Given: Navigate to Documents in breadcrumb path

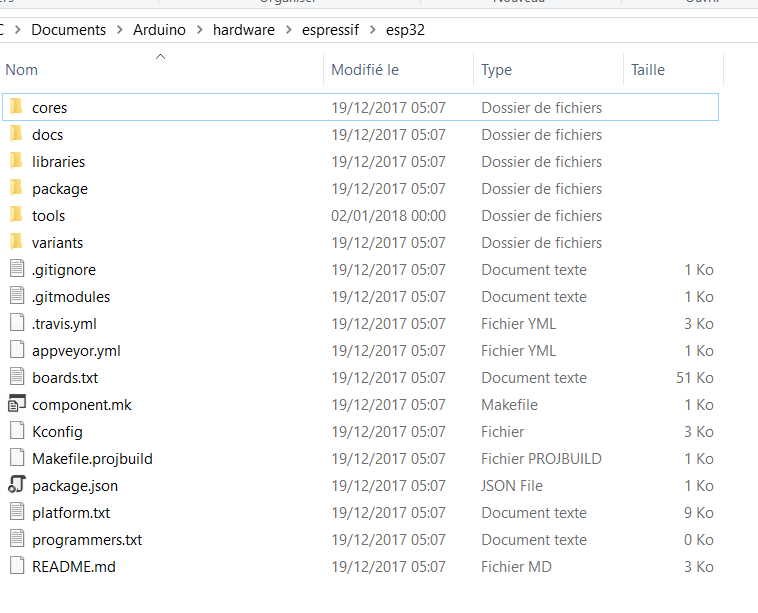Looking at the screenshot, I should coord(68,30).
